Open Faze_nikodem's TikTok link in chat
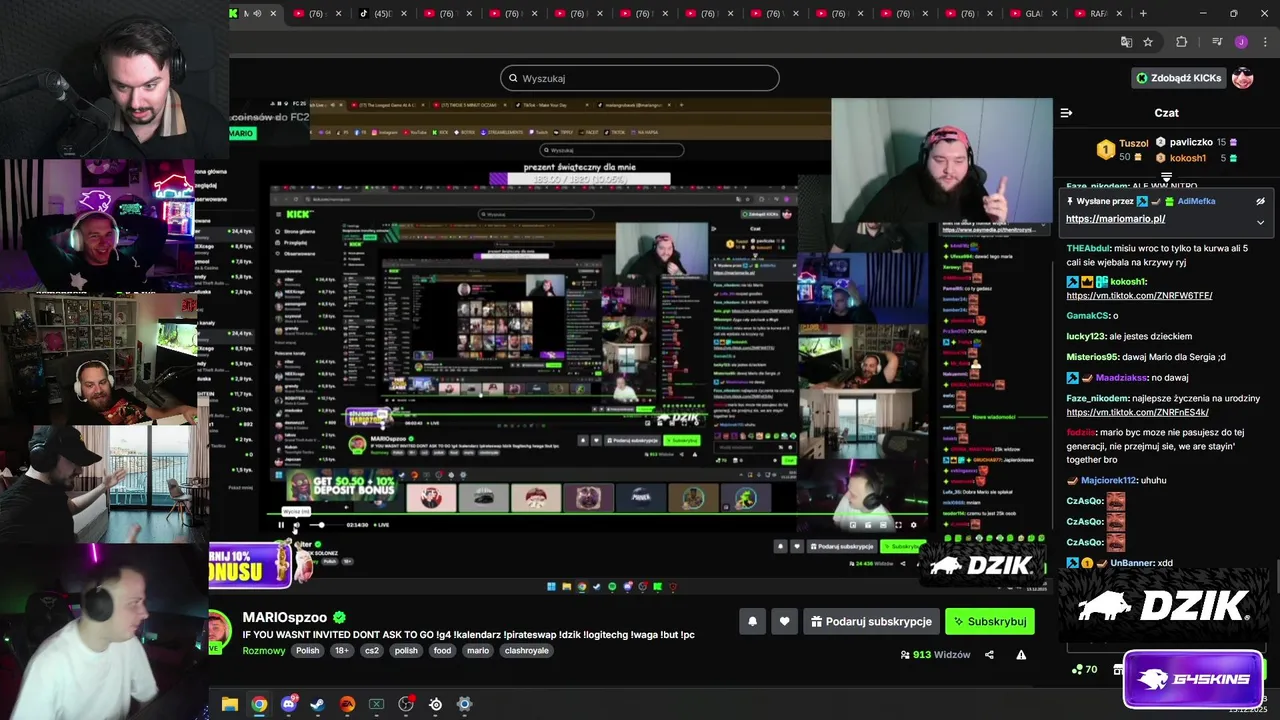The width and height of the screenshot is (1280, 720). 1137,412
